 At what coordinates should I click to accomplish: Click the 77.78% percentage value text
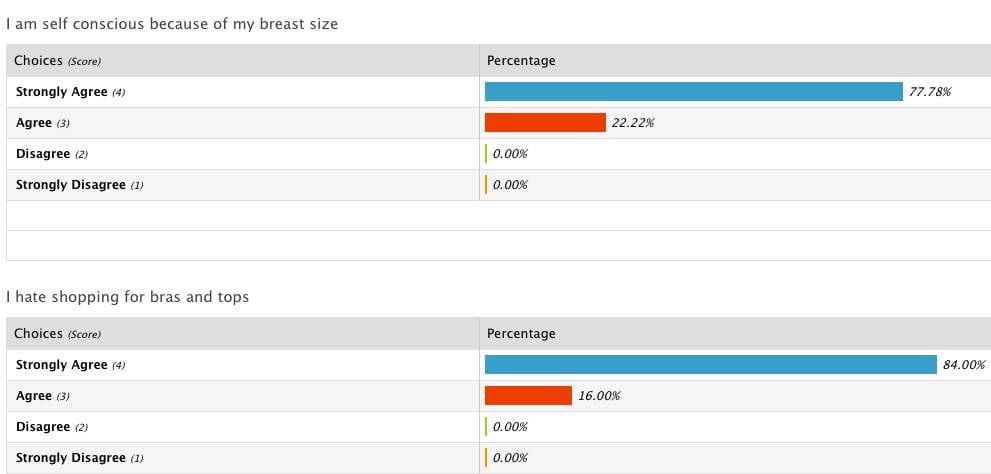pyautogui.click(x=930, y=92)
